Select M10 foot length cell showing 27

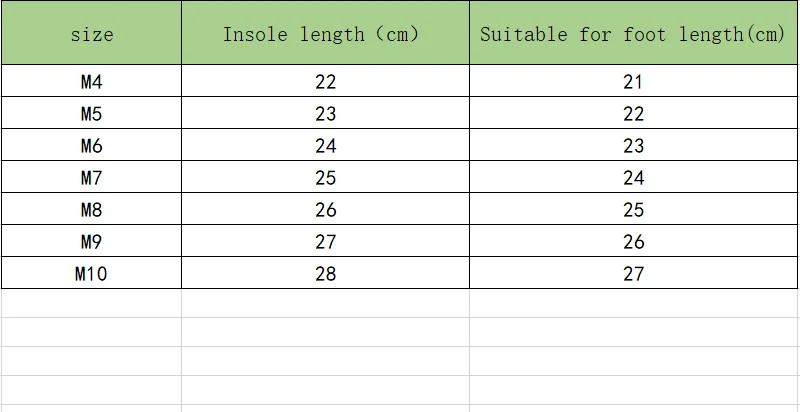pyautogui.click(x=633, y=273)
